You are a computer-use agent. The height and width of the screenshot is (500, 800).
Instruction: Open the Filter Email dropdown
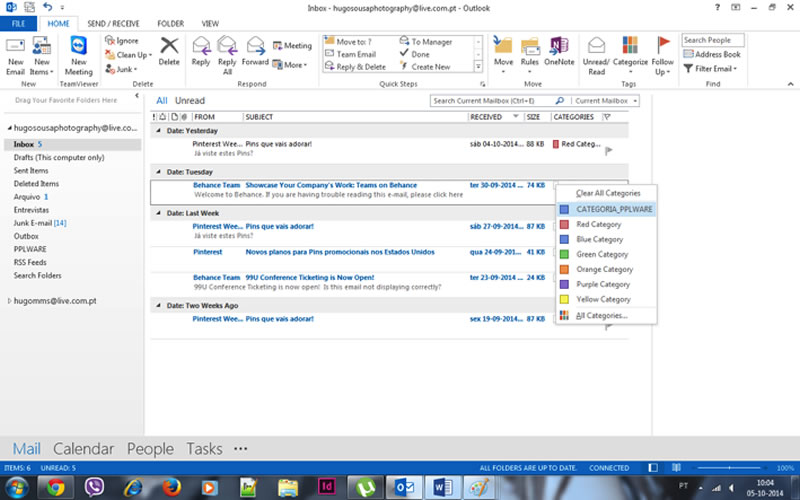[710, 68]
